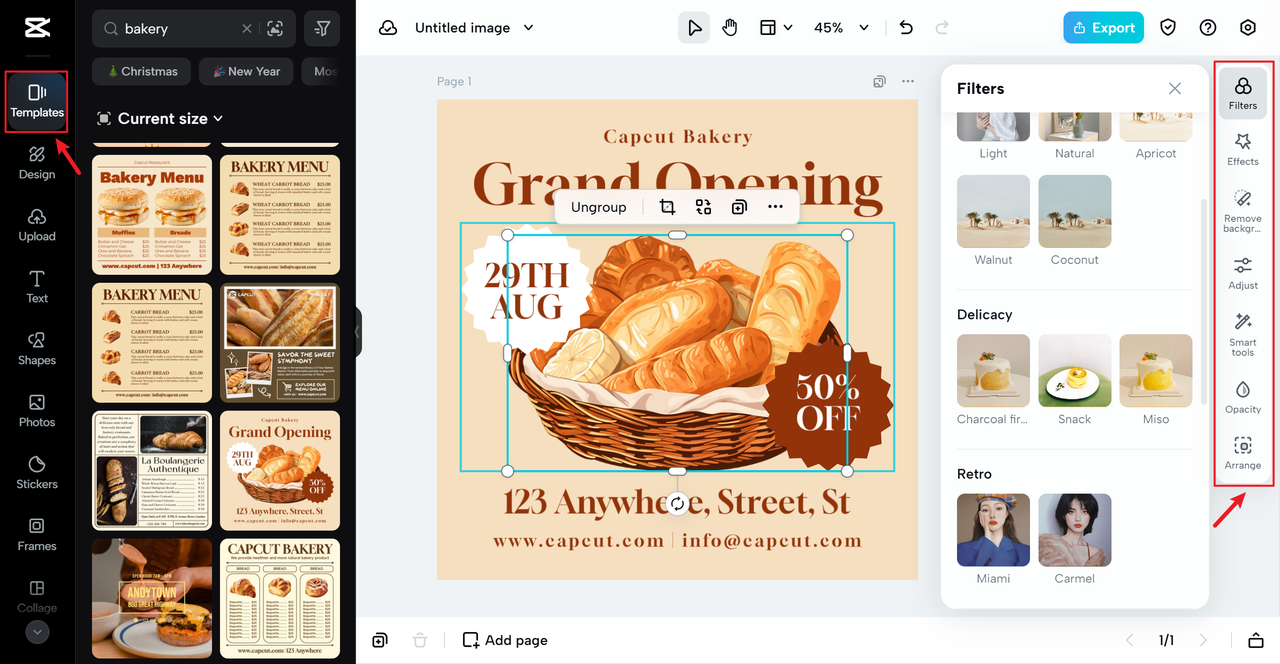
Task: Open the Shapes panel
Action: (x=37, y=348)
